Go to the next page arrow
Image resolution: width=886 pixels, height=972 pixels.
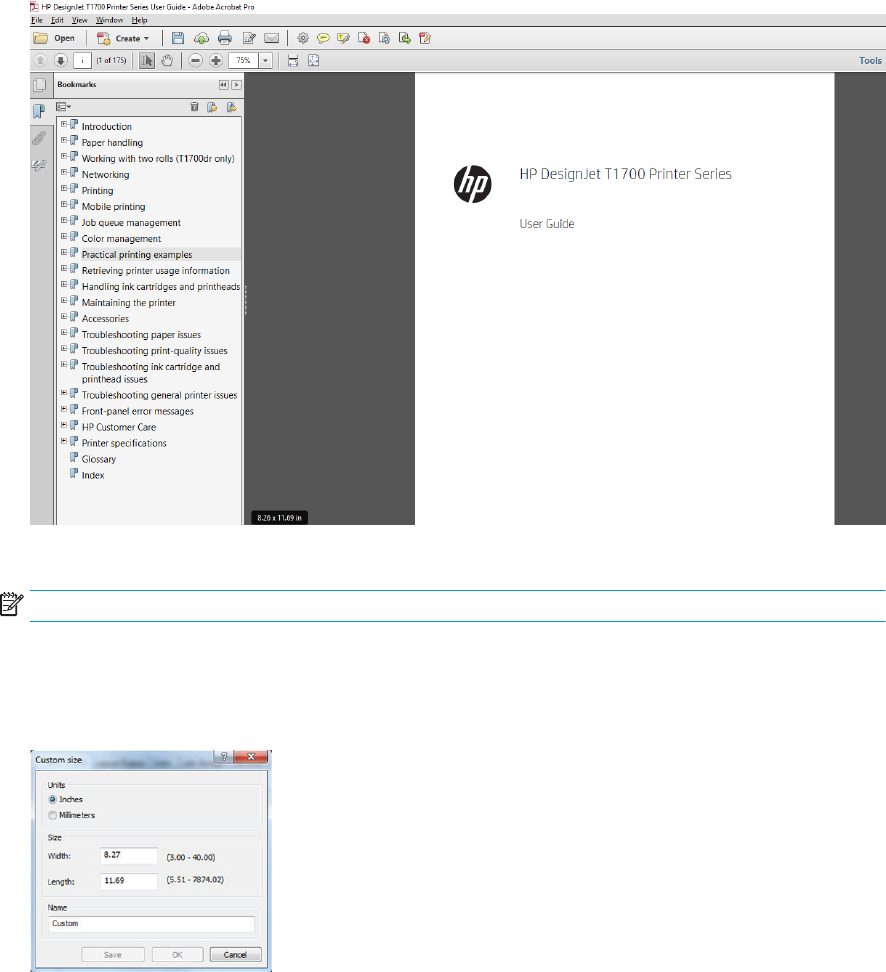pos(61,61)
